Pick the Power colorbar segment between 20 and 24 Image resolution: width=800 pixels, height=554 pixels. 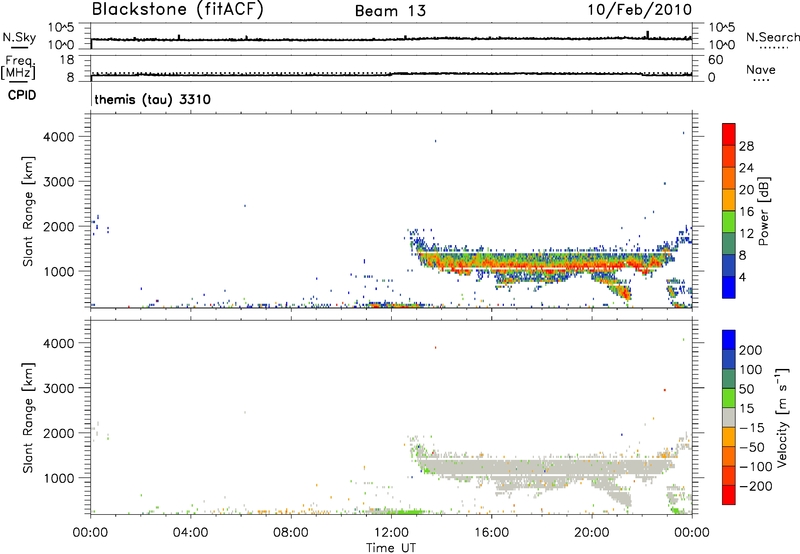pyautogui.click(x=729, y=178)
